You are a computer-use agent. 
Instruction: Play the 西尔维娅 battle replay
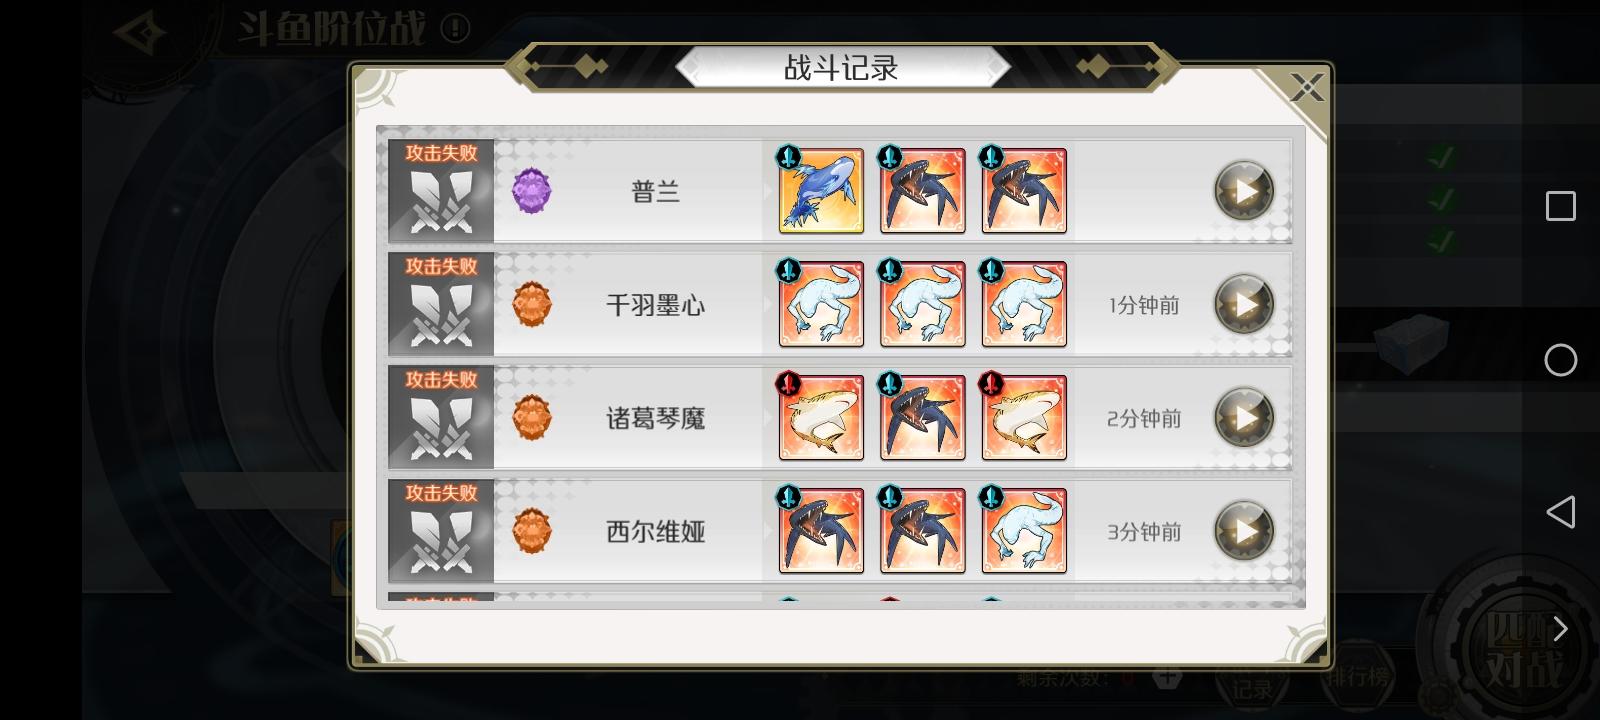tap(1244, 530)
